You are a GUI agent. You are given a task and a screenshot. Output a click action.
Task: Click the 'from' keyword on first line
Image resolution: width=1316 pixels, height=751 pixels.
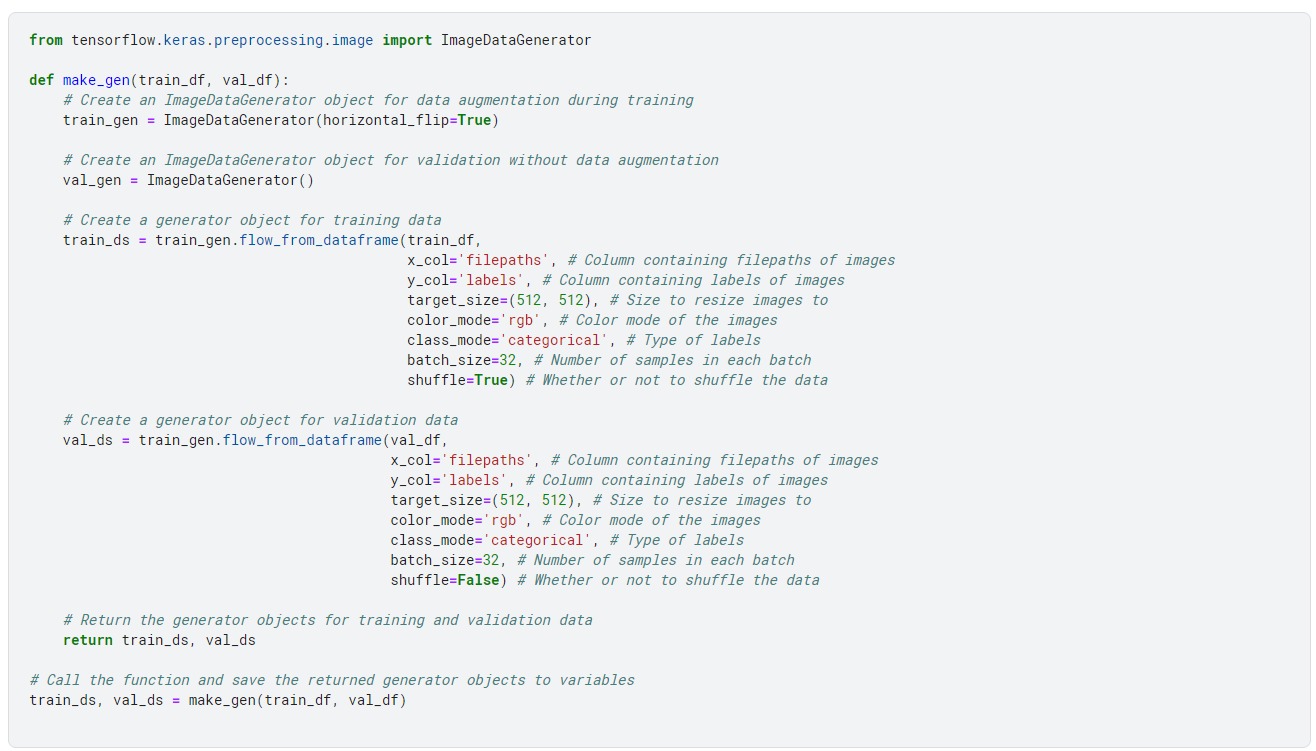click(46, 40)
